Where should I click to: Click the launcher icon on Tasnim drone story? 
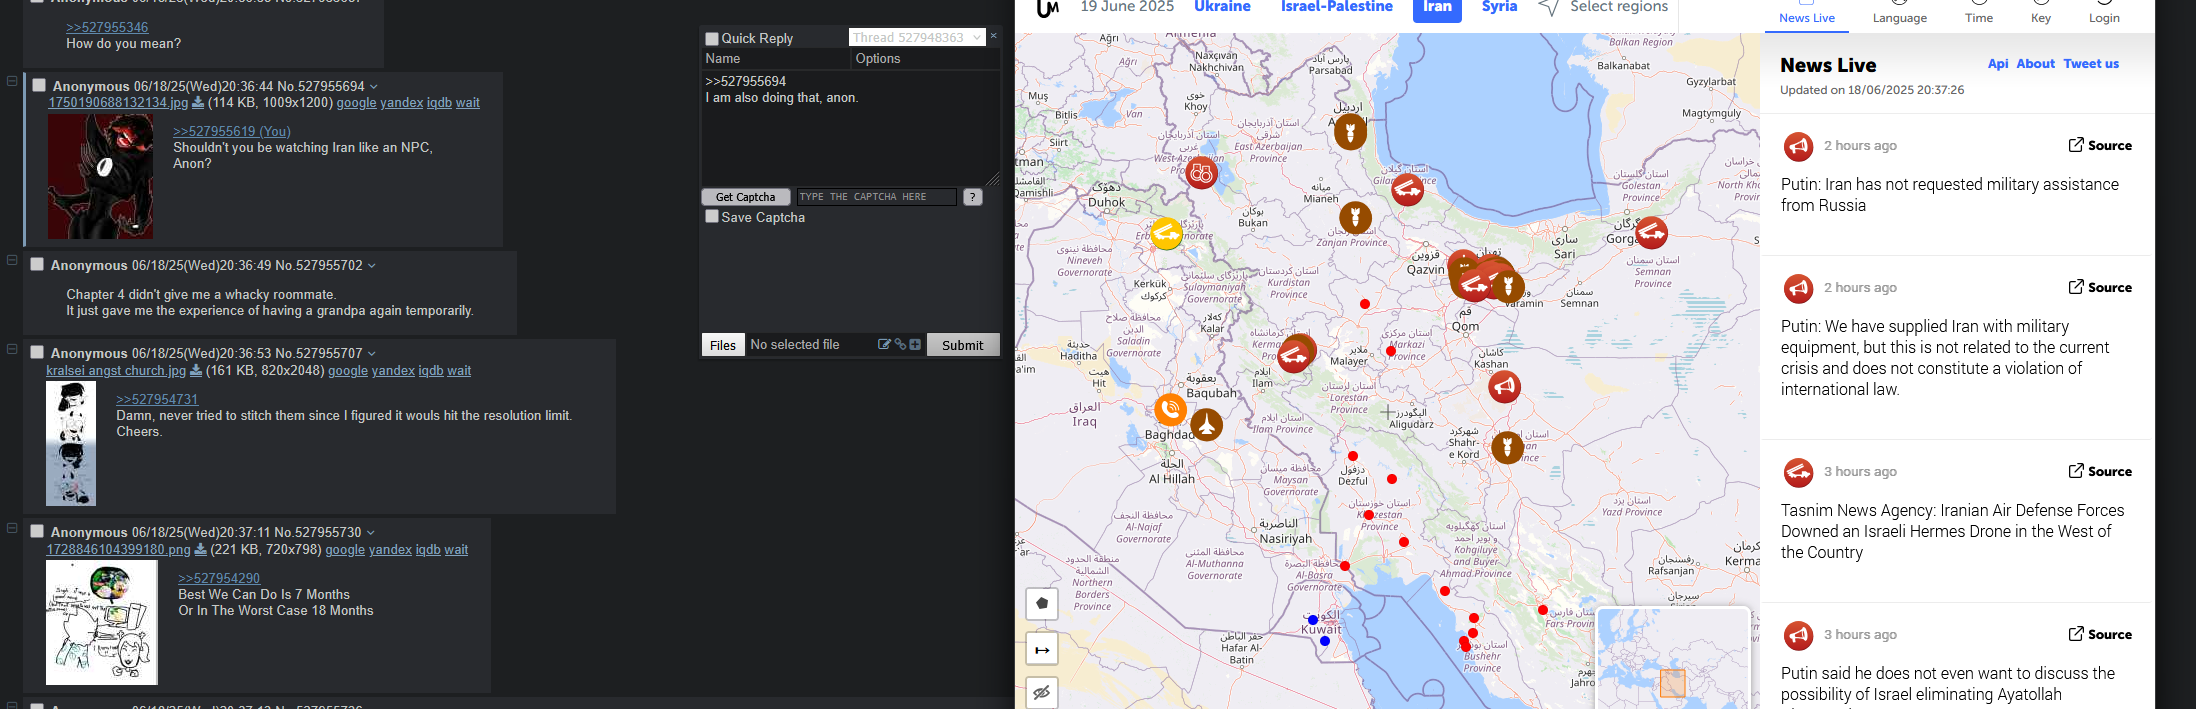click(1798, 472)
